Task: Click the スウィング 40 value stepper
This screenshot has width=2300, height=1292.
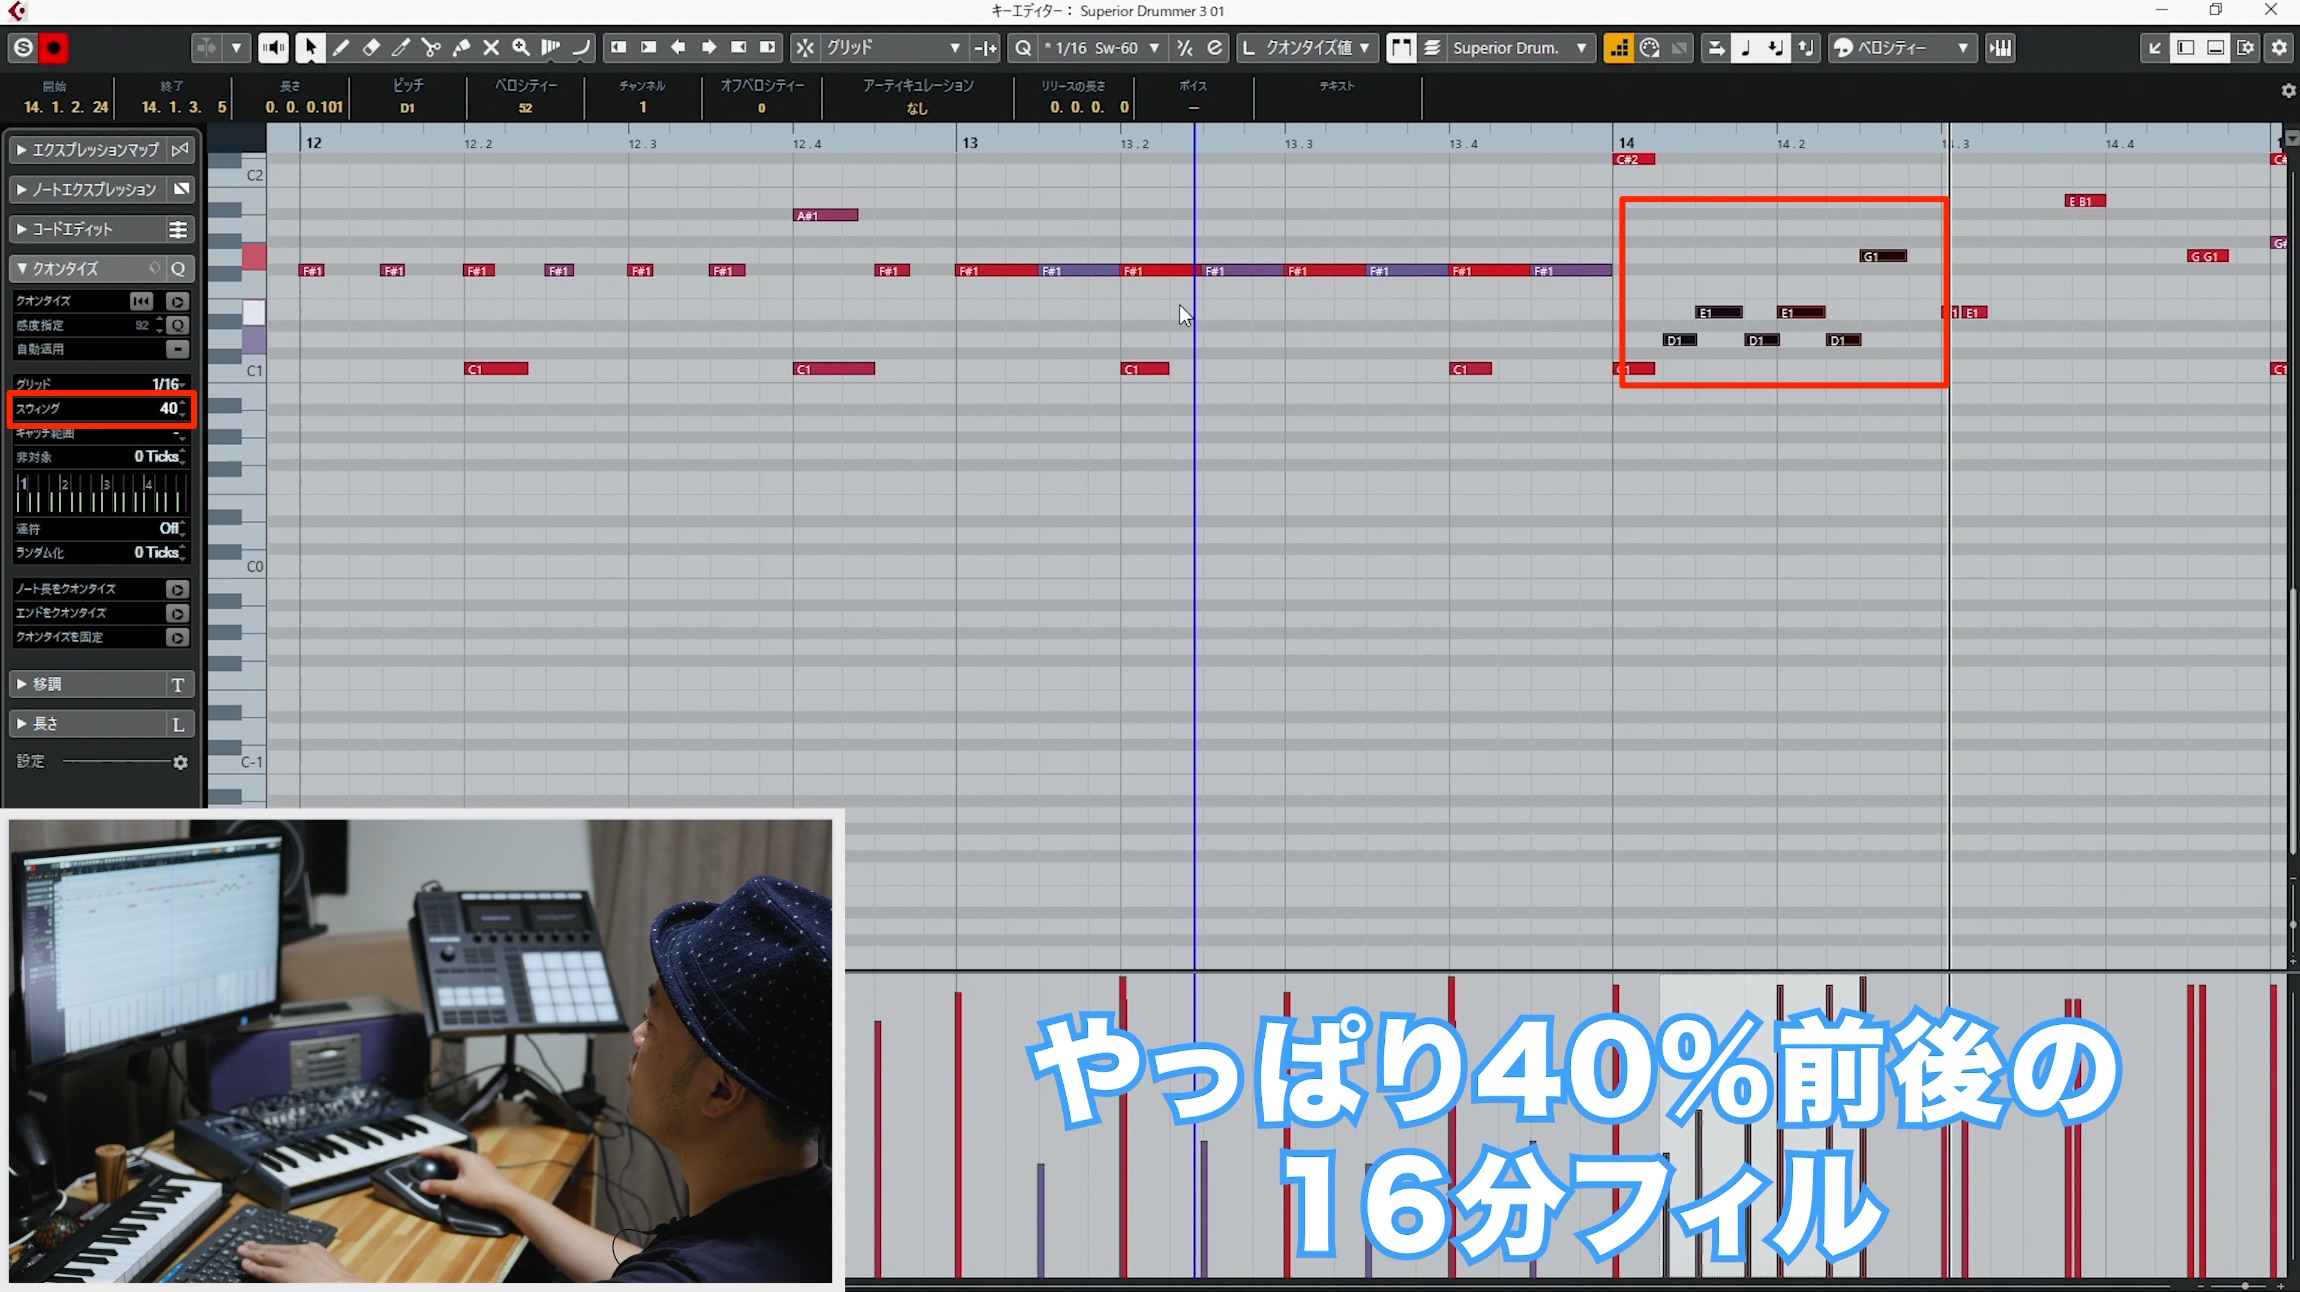Action: click(x=182, y=409)
